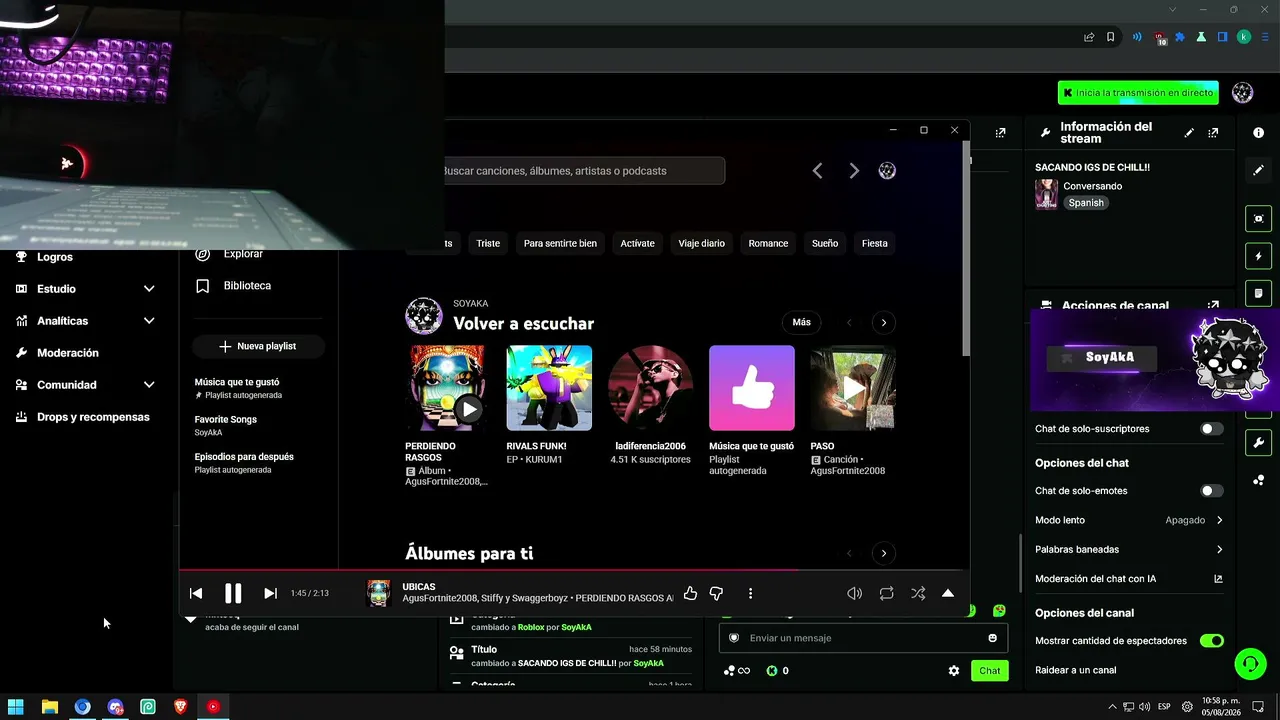
Task: Open more options for the playing song
Action: tap(750, 593)
